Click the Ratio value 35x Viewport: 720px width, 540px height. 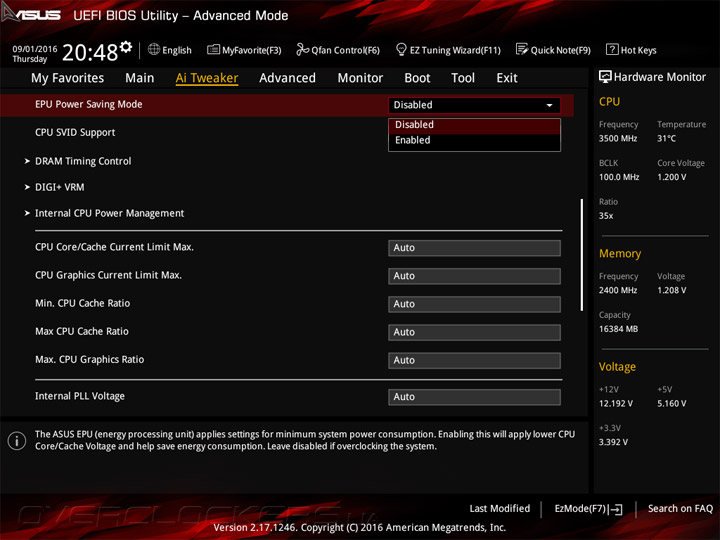click(x=606, y=216)
